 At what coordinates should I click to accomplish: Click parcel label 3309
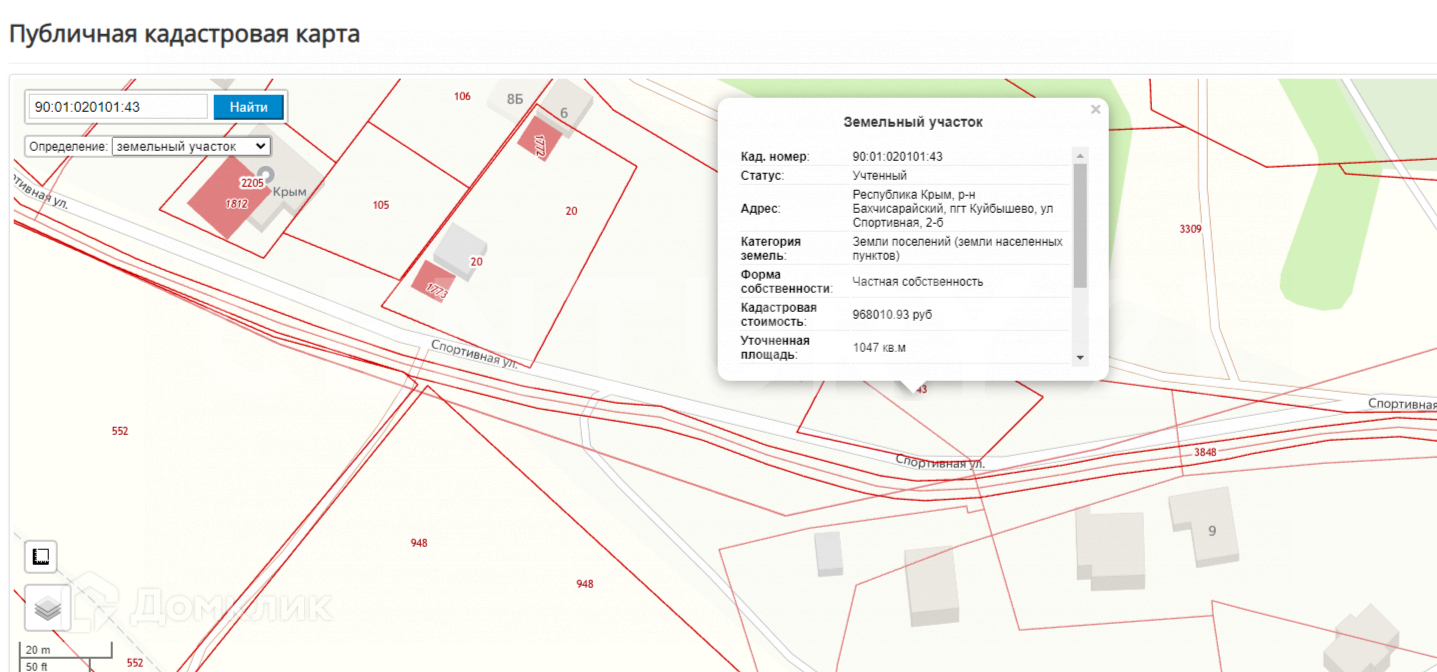pos(1190,229)
